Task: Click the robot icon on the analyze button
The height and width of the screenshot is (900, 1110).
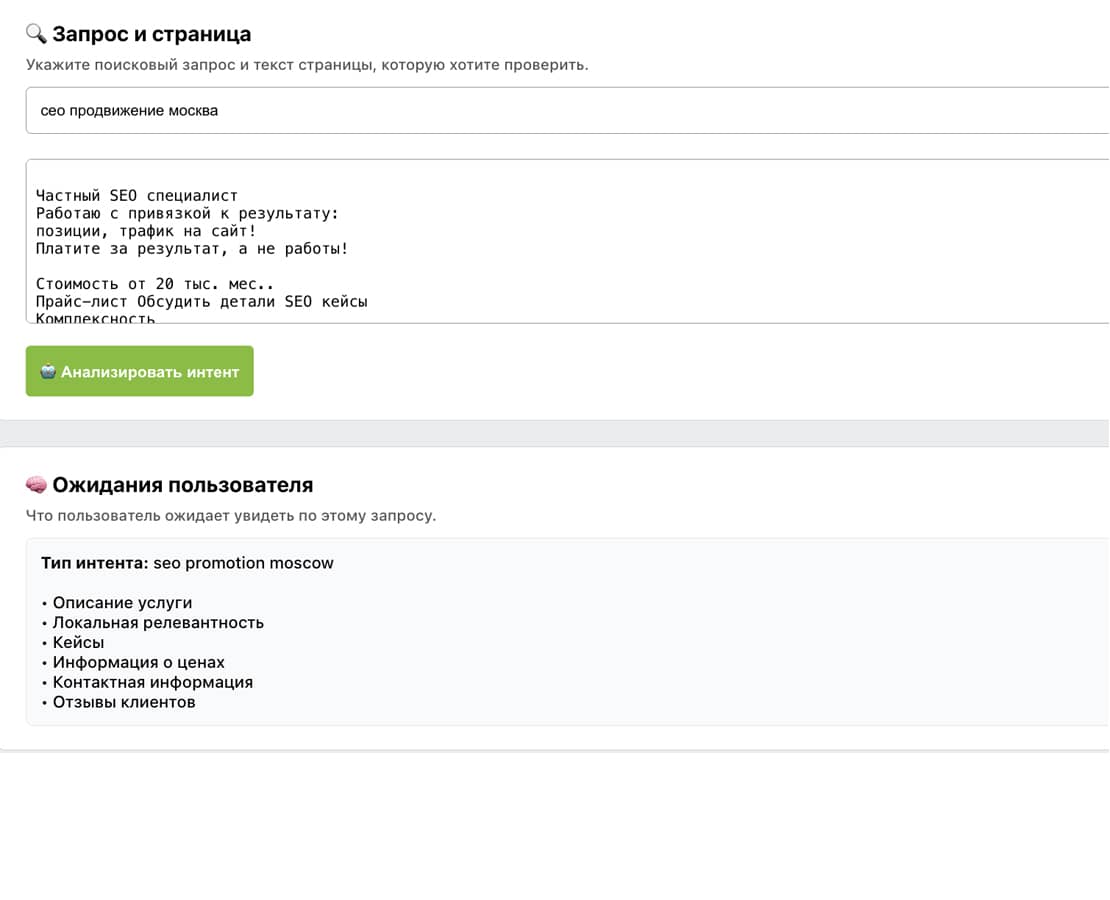Action: (x=48, y=371)
